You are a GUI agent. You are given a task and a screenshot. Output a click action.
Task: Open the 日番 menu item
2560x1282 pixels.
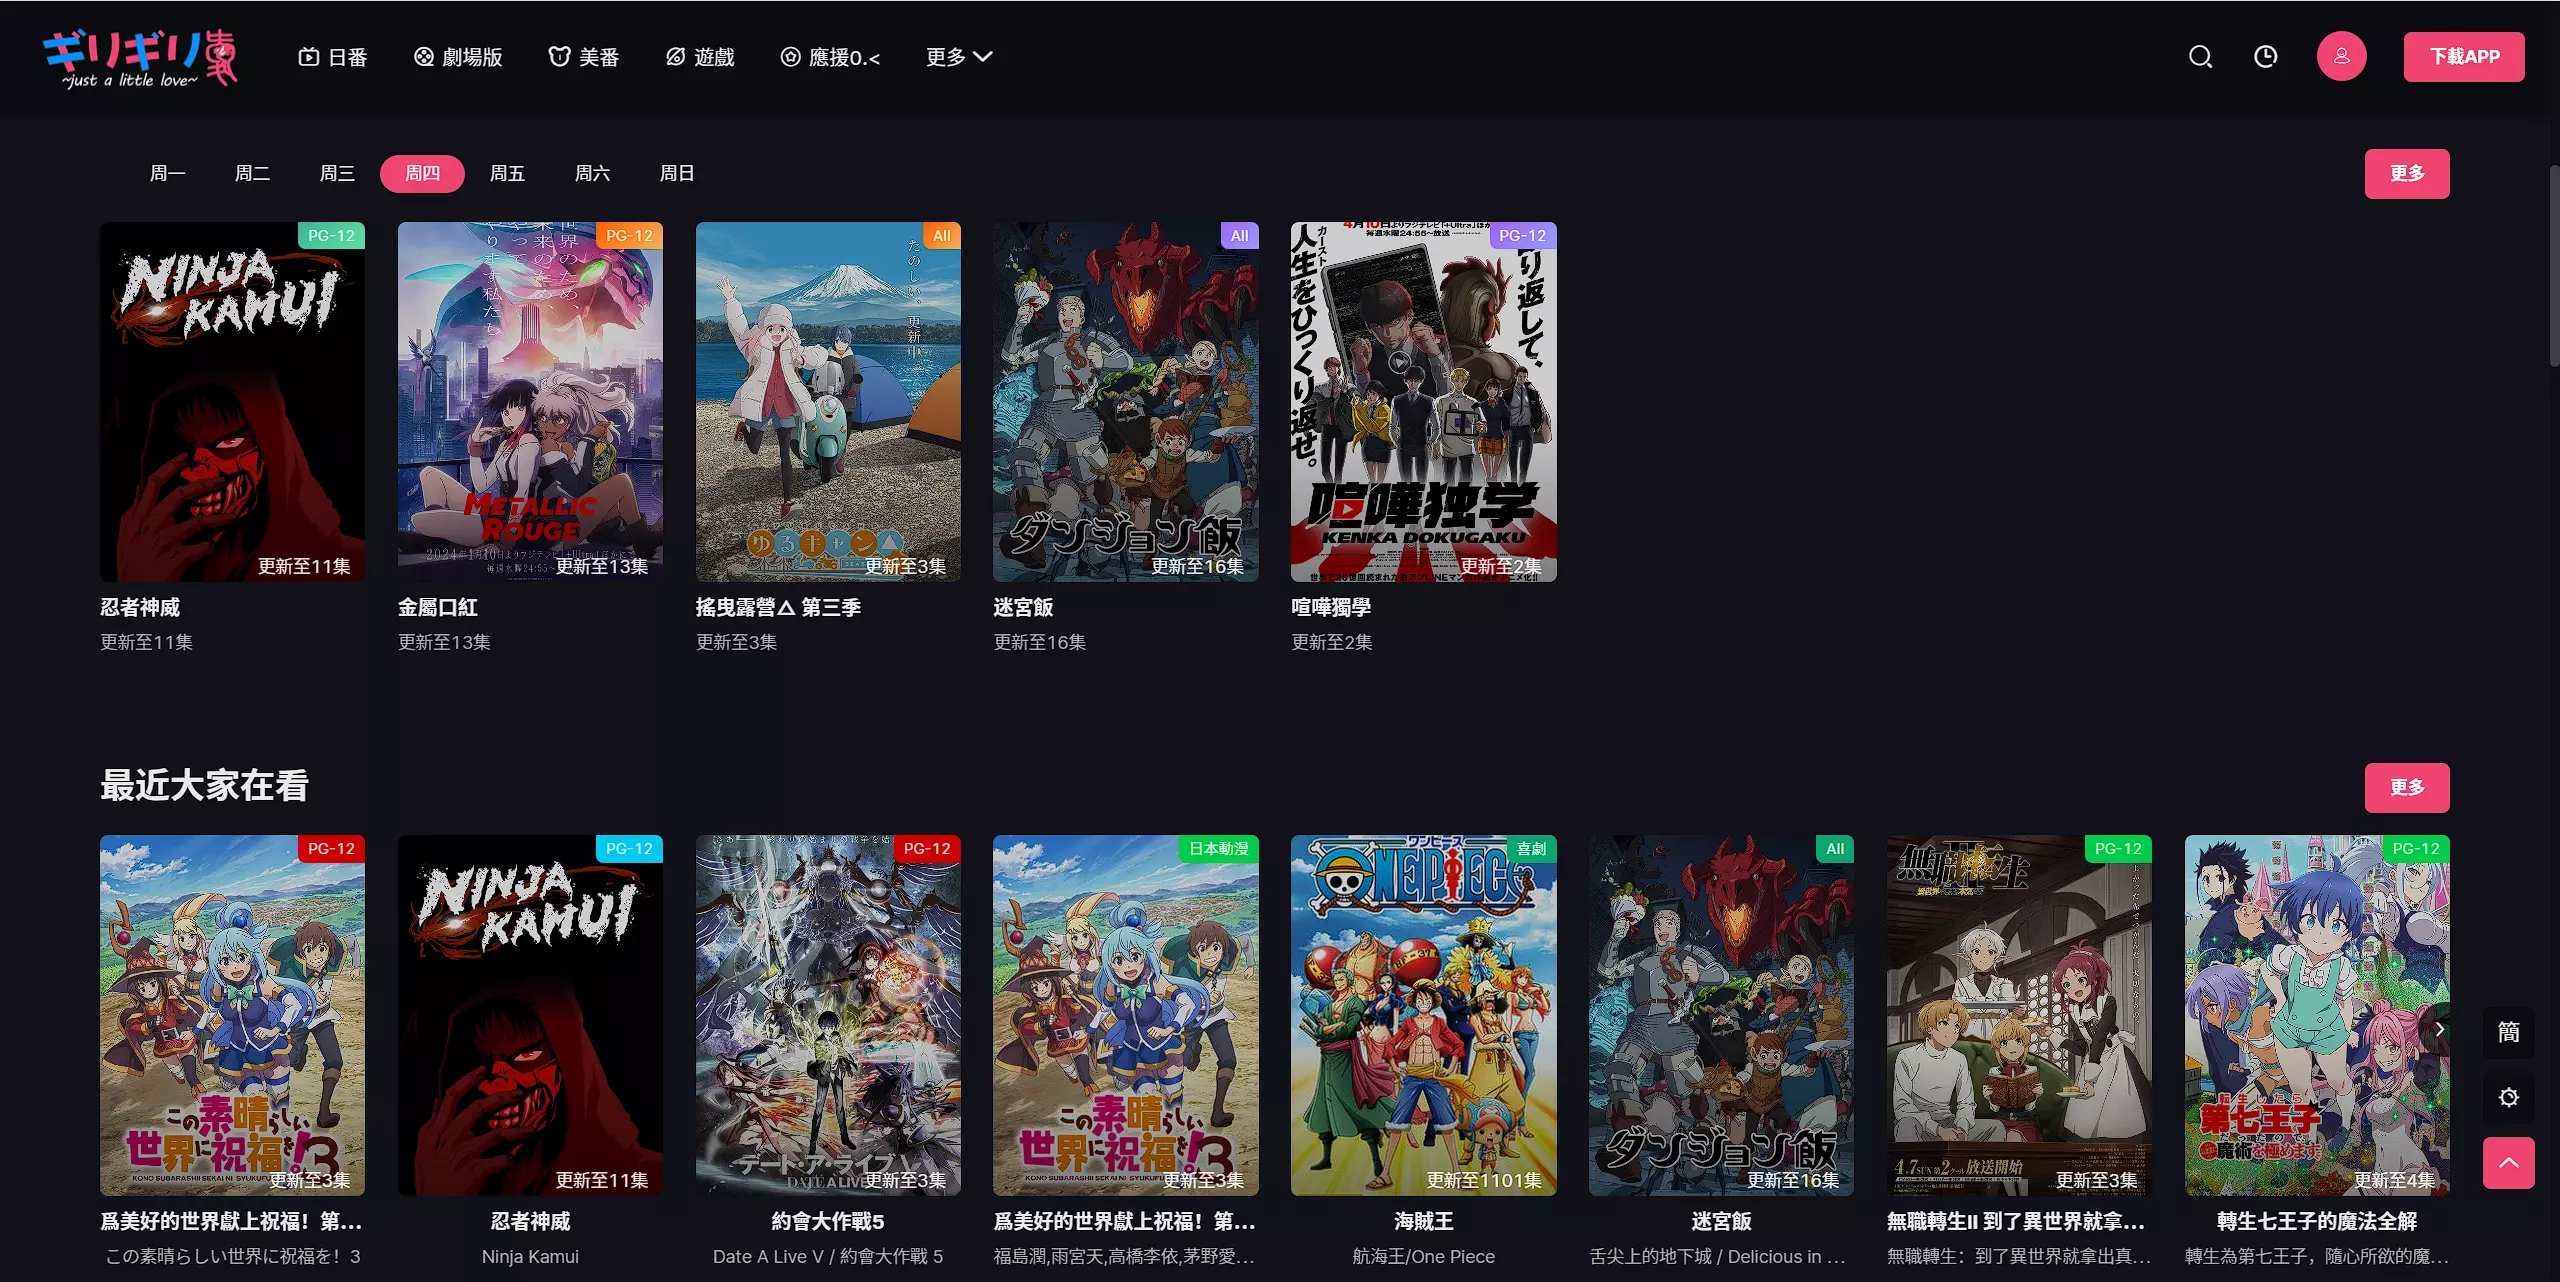point(333,57)
